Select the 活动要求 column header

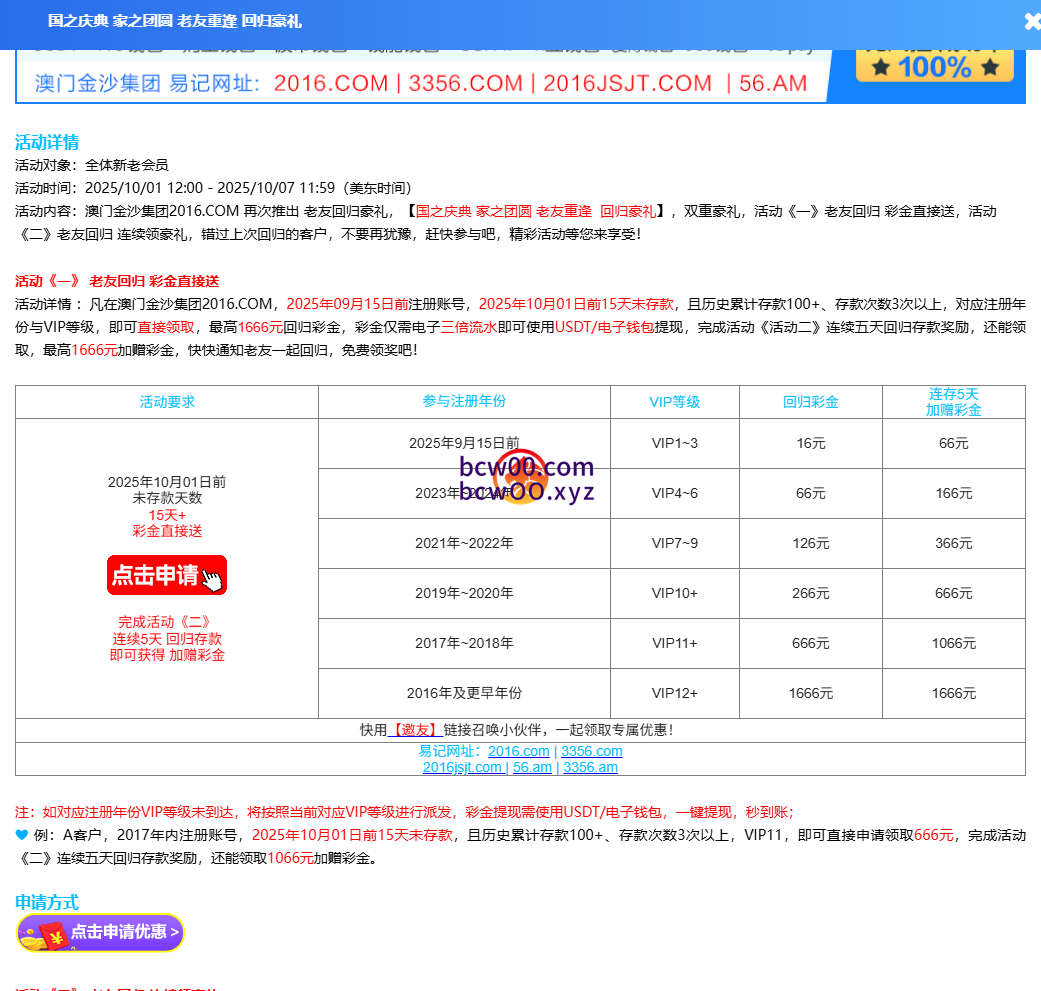[x=167, y=402]
